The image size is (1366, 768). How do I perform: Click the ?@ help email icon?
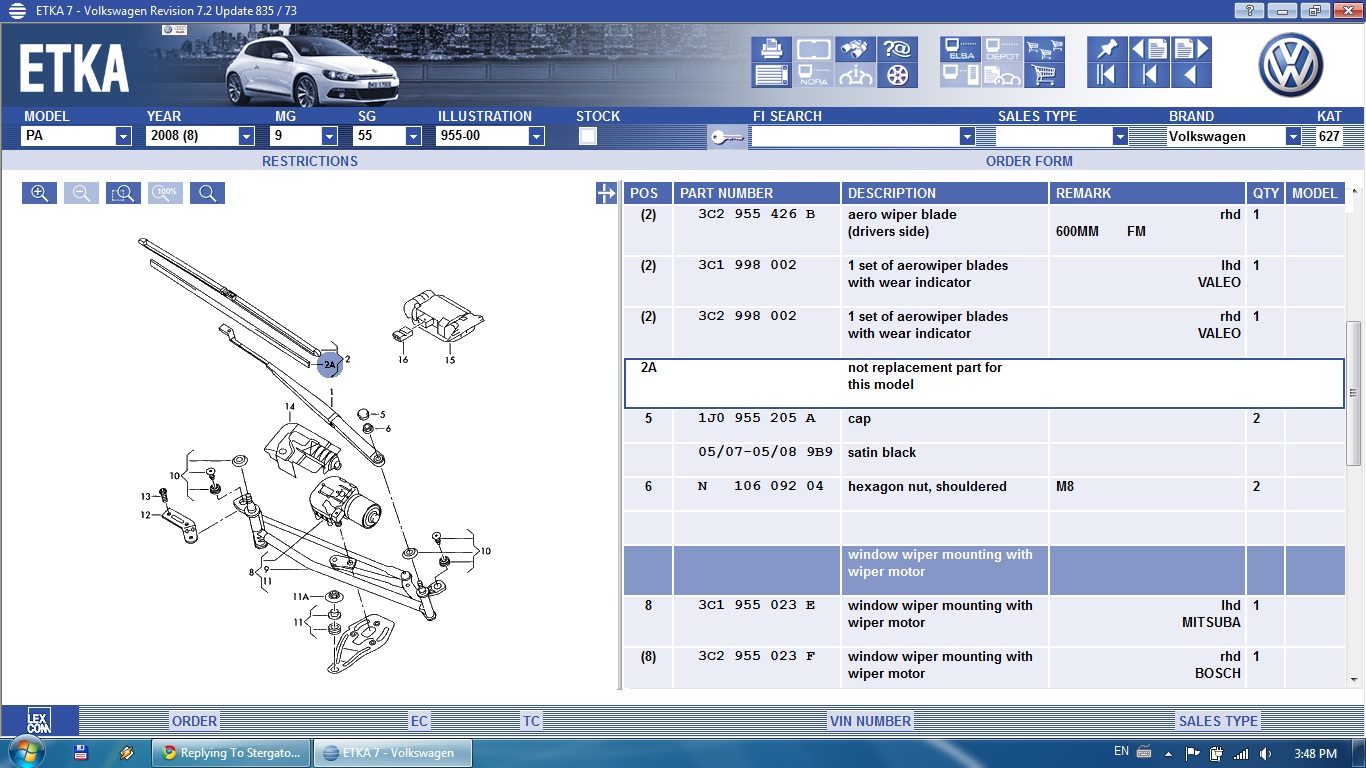pos(897,49)
